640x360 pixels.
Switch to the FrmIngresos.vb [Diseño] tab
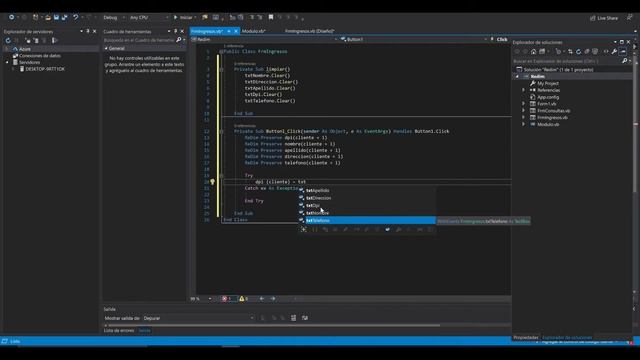click(309, 31)
